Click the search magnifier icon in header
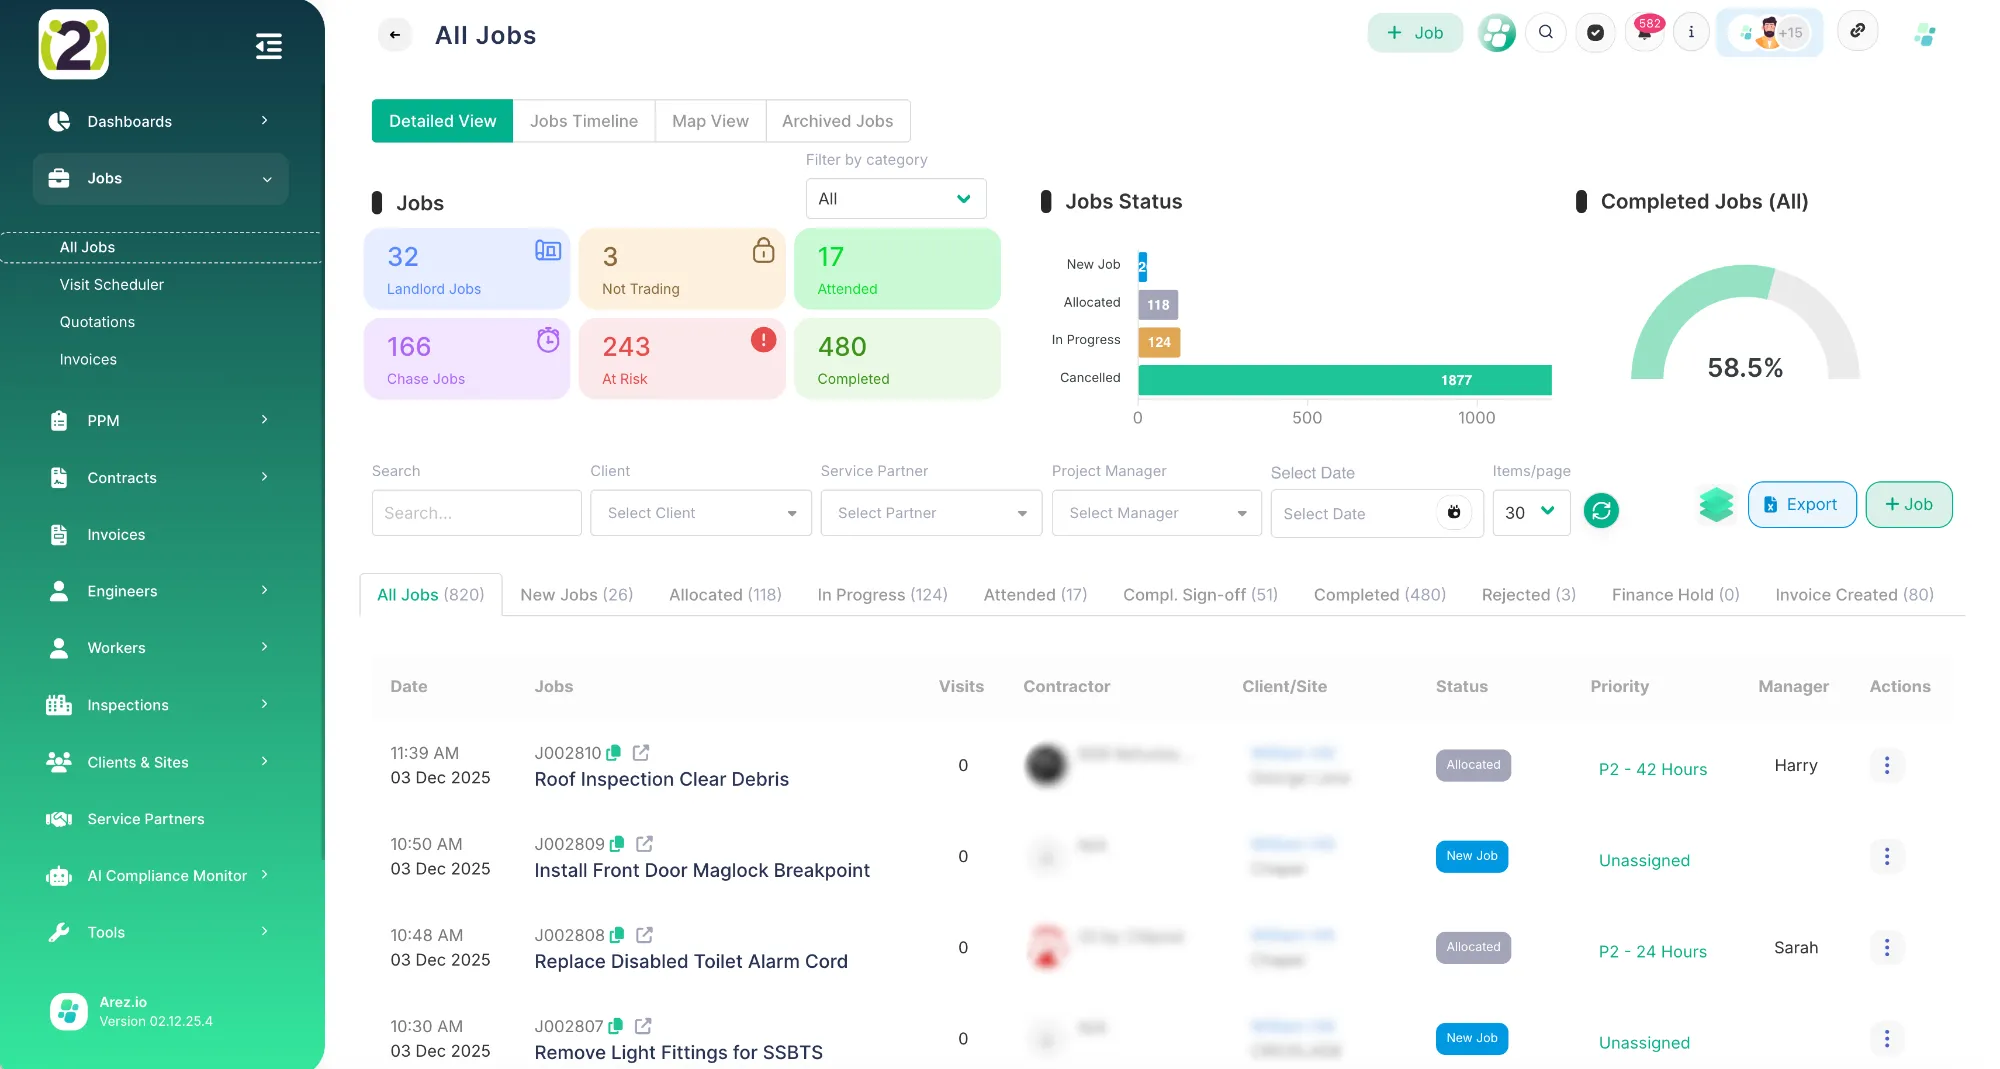The height and width of the screenshot is (1069, 2000). click(1546, 33)
